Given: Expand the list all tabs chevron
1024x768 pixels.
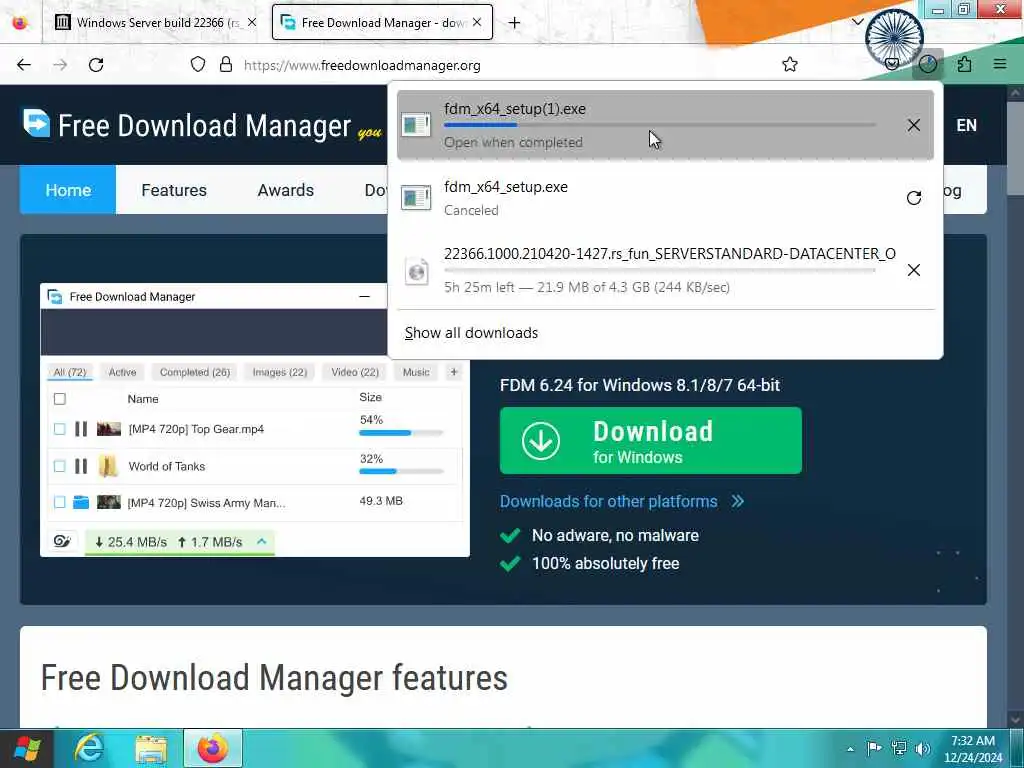Looking at the screenshot, I should [x=858, y=22].
